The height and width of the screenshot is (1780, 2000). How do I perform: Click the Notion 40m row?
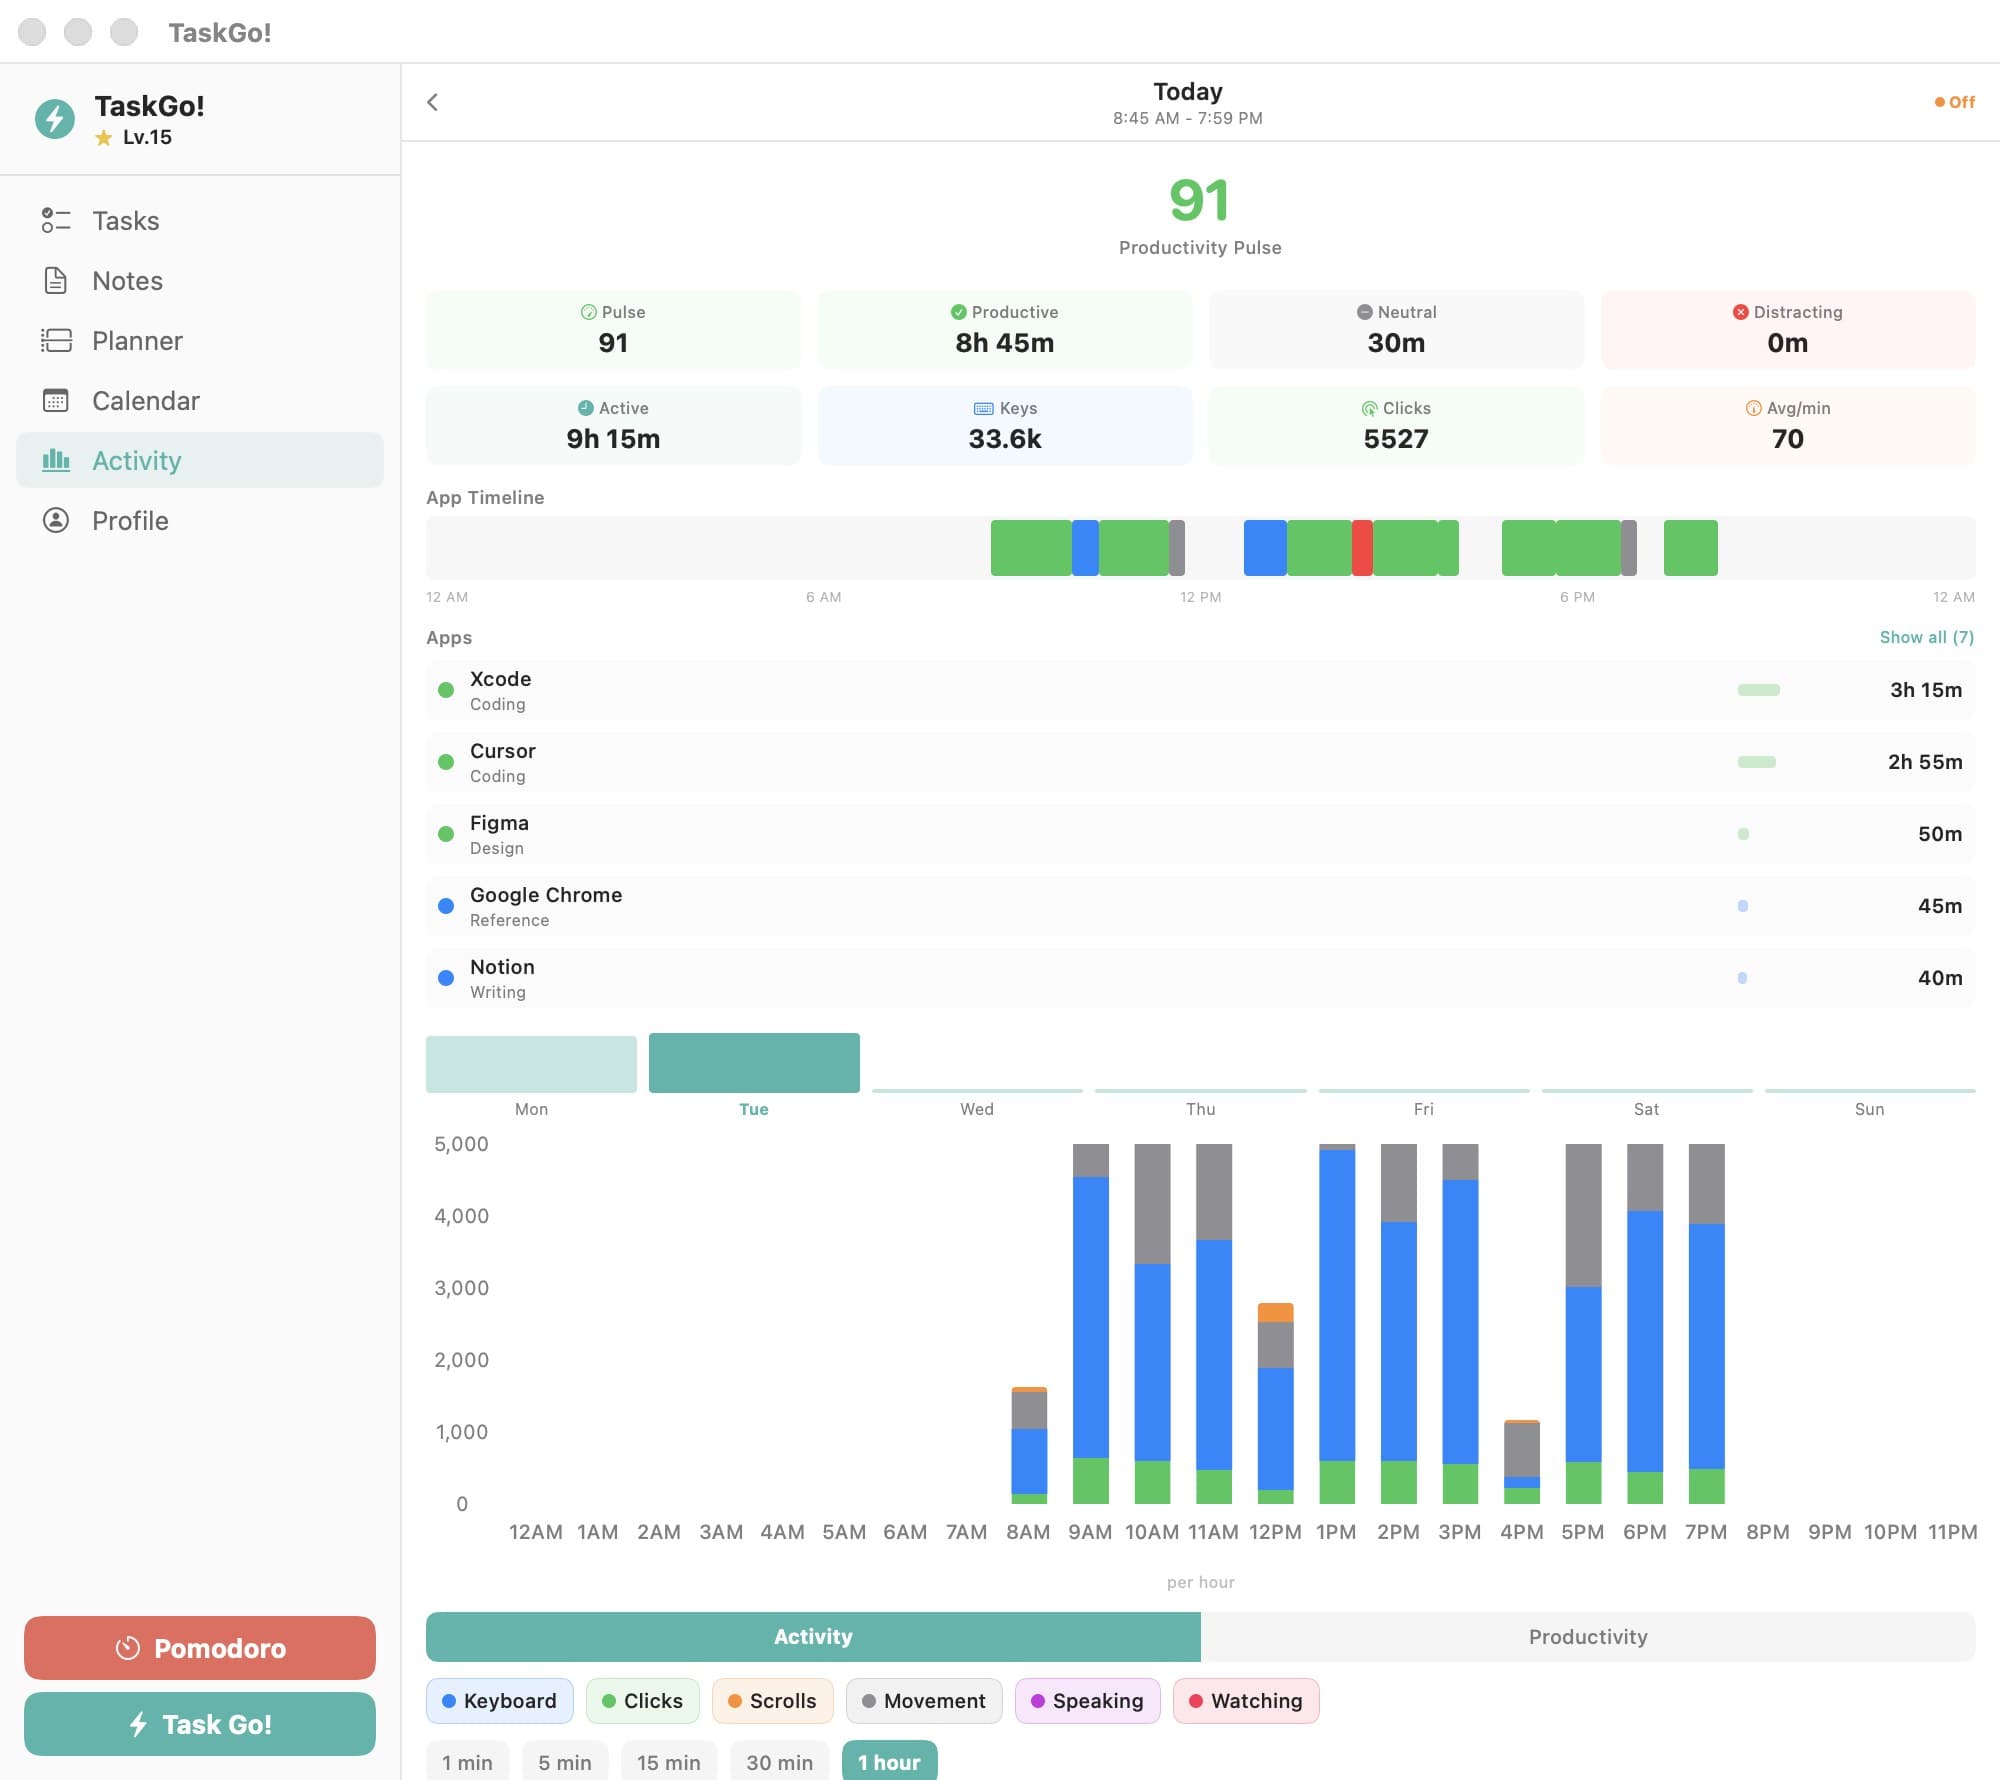pyautogui.click(x=1200, y=978)
